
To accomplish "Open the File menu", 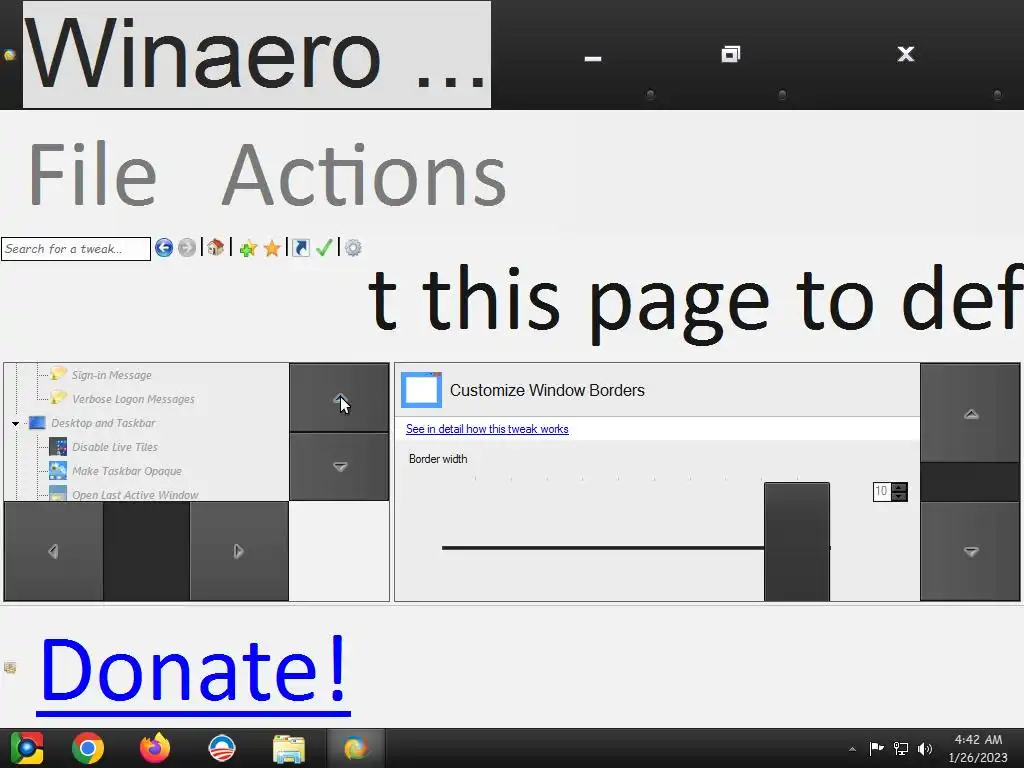I will pos(92,174).
